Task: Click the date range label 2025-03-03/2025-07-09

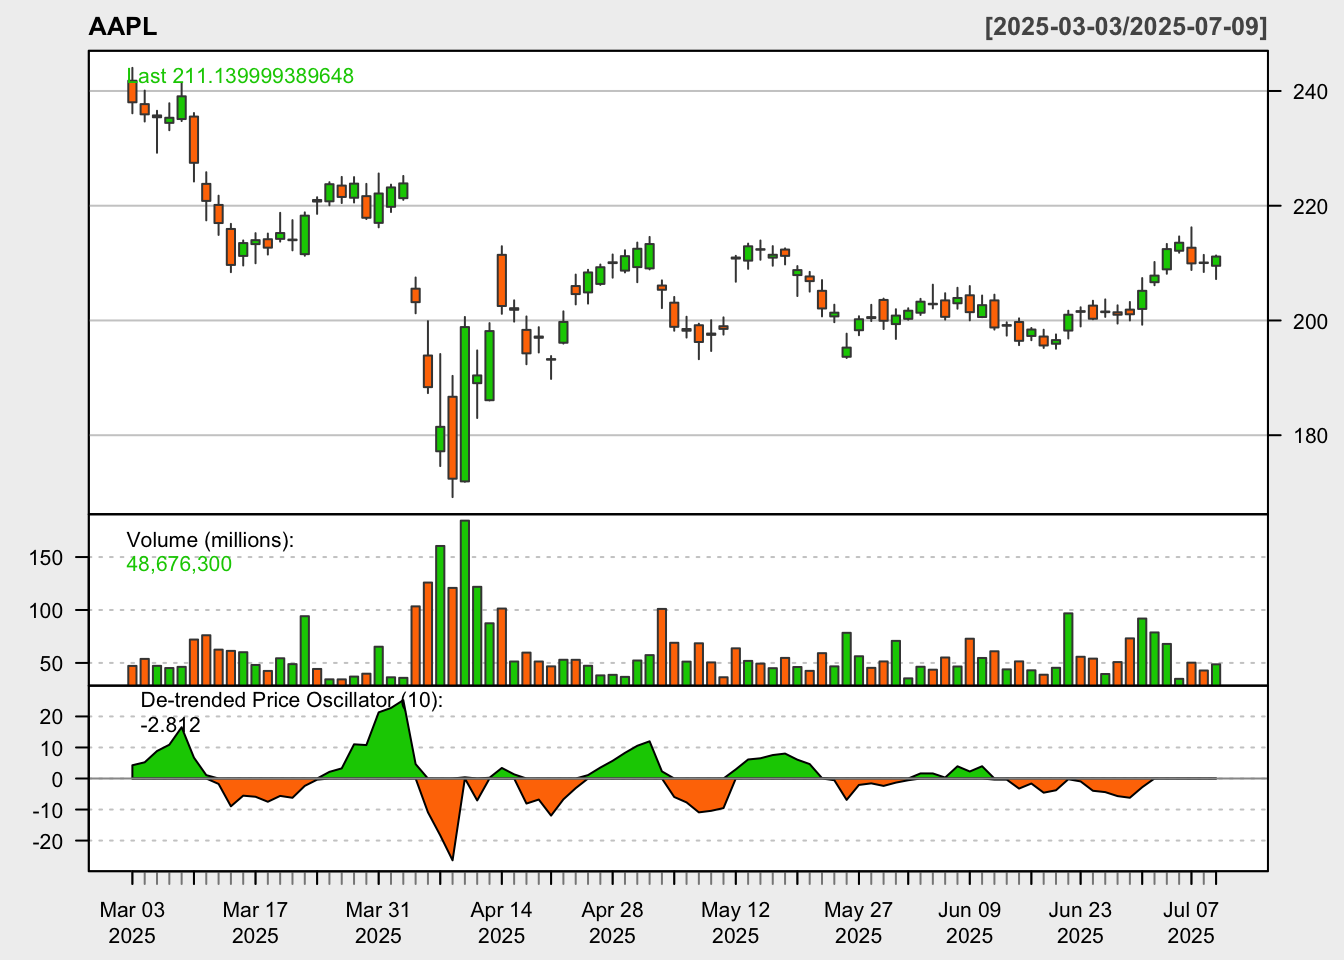Action: (x=1126, y=27)
